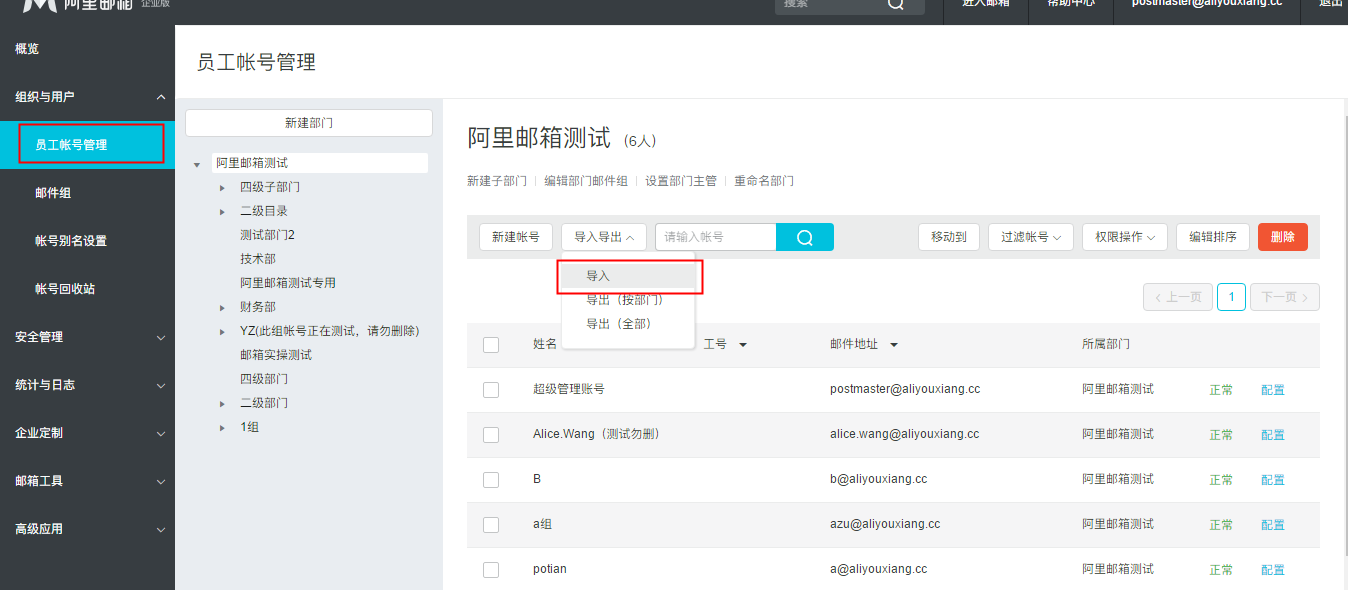Open 配置 for b@aliyouxiang.cc row

(1273, 480)
